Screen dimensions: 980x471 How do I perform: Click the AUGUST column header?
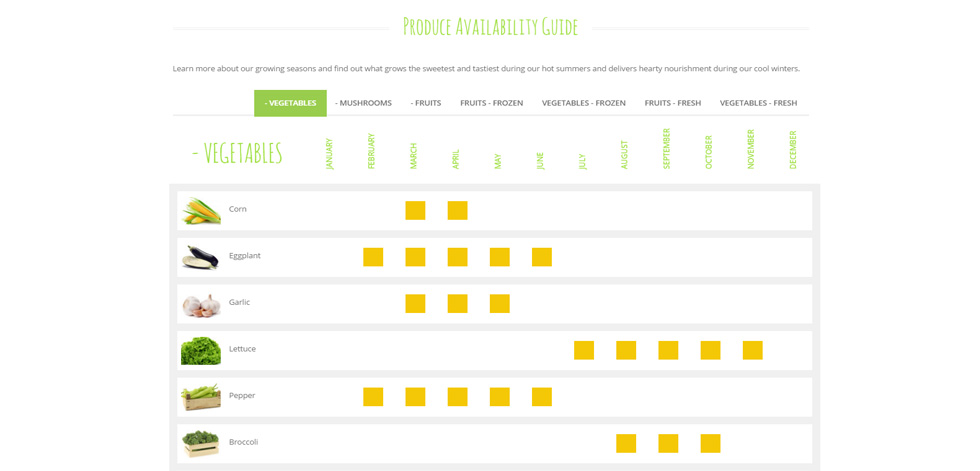(624, 155)
